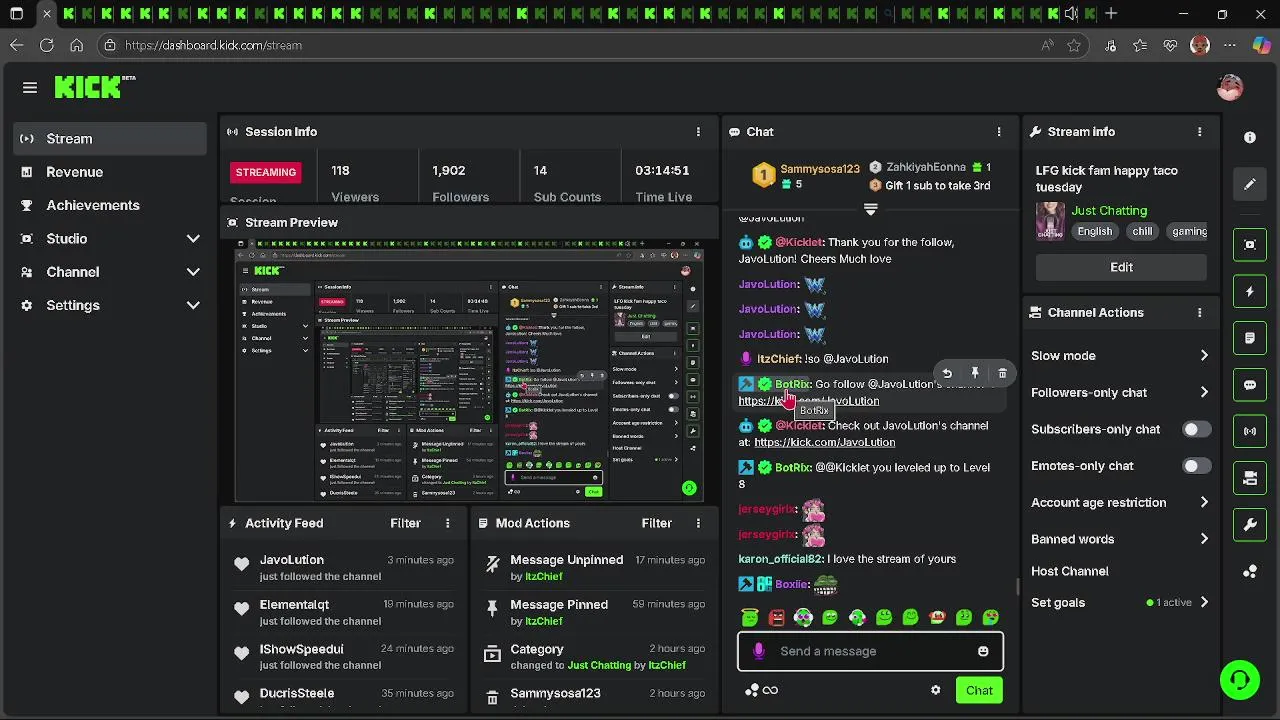Screen dimensions: 1280x720
Task: Toggle the broadcast session info widget icon
Action: pos(1250,432)
